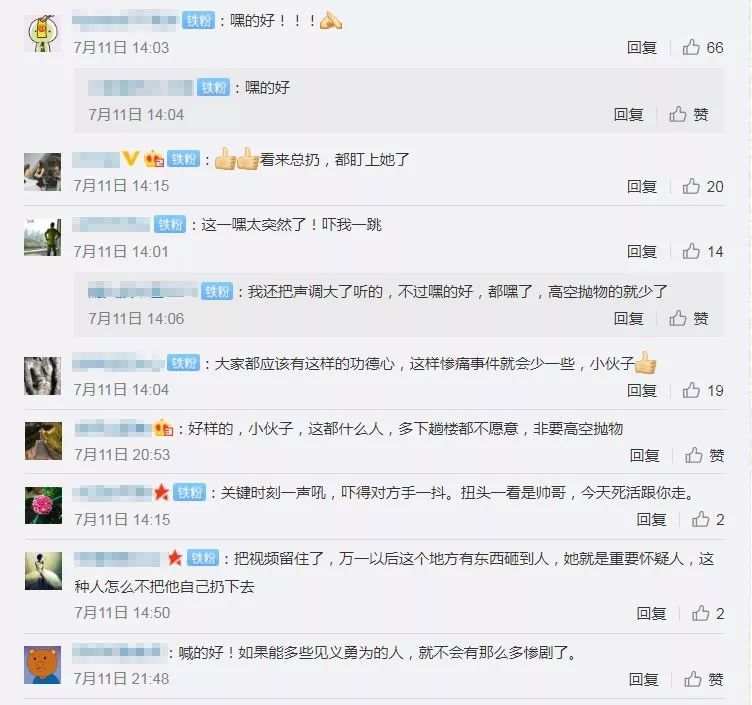Click 7月11日 14:15 timestamp under 关键时刻 comment
Image resolution: width=752 pixels, height=705 pixels.
(122, 519)
